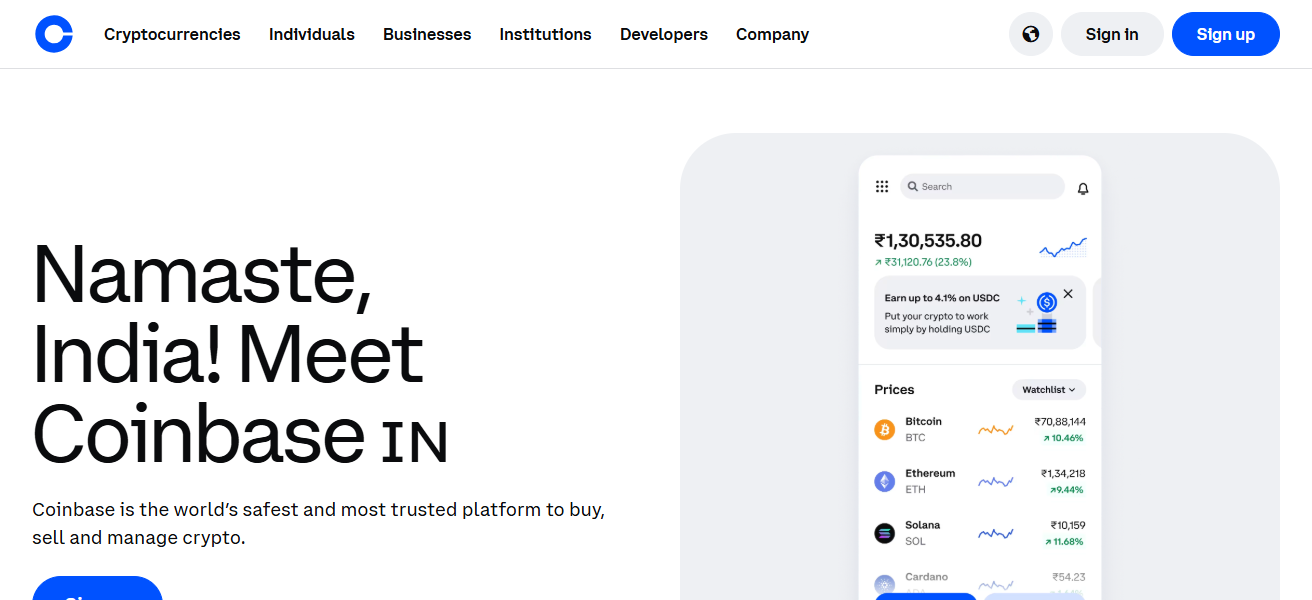Open notifications via the bell icon
Screen dimensions: 1312x600
[x=1082, y=187]
